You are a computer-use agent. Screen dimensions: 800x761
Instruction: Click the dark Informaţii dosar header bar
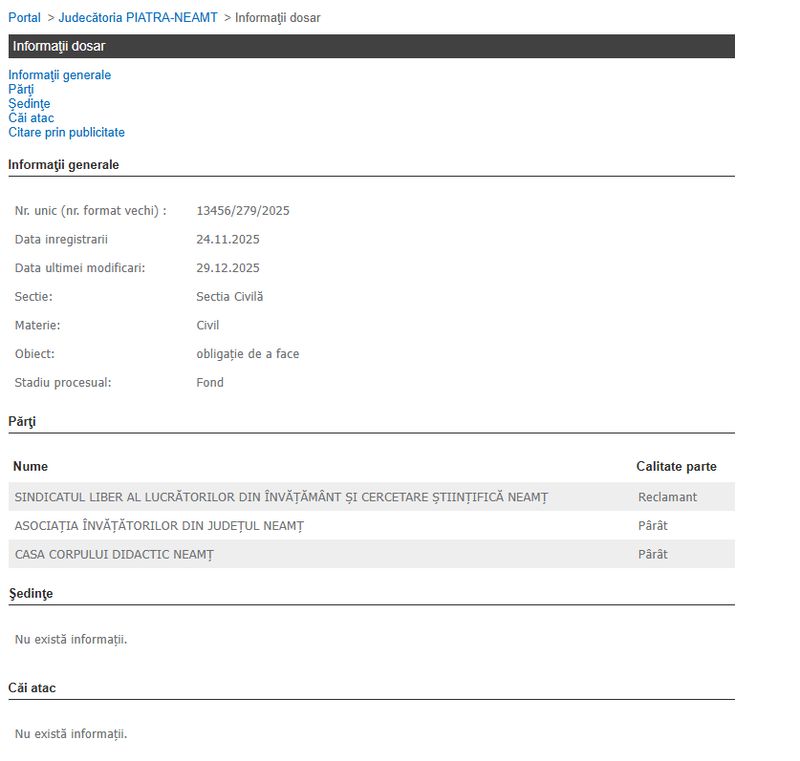point(371,46)
